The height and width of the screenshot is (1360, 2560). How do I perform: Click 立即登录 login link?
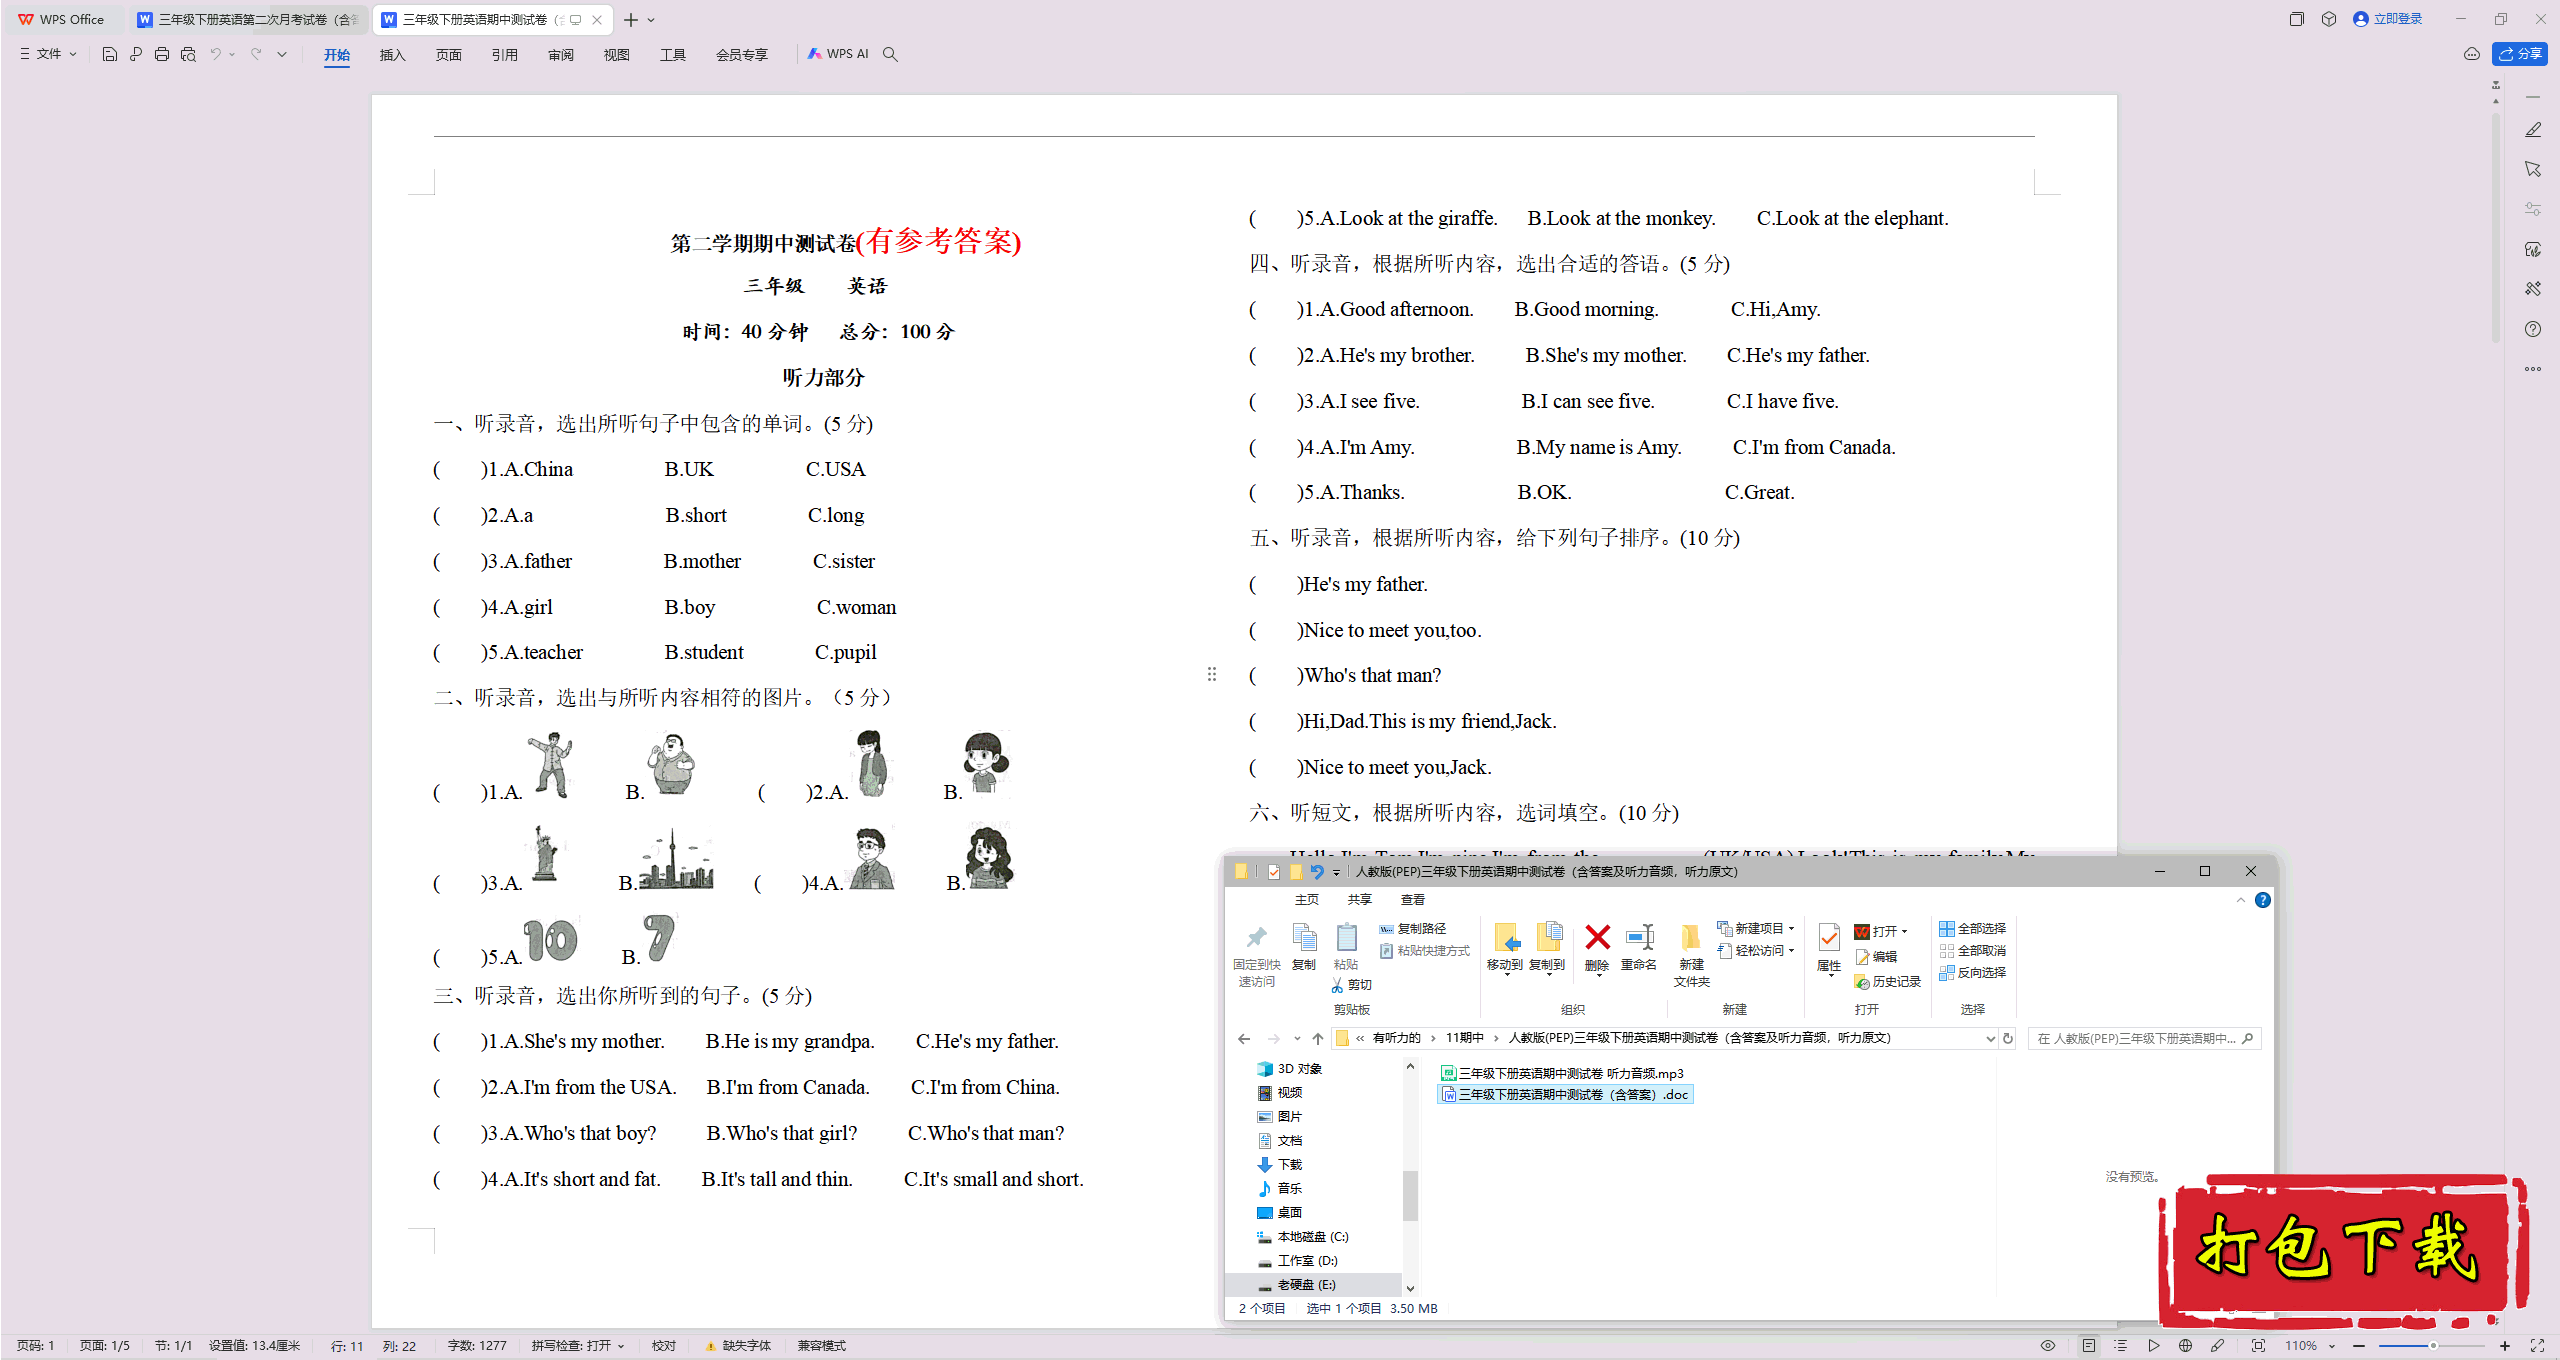[2387, 19]
